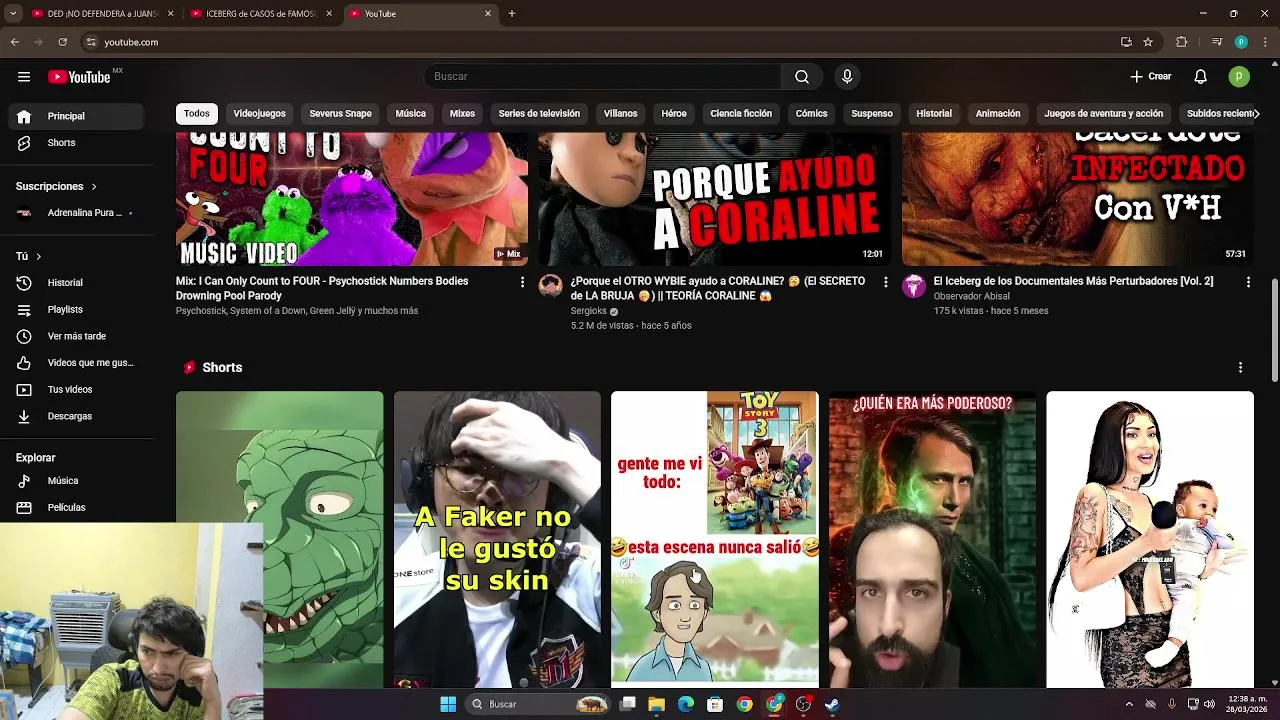Screen dimensions: 1280x720
Task: Open Sergioks channel avatar
Action: click(x=551, y=286)
